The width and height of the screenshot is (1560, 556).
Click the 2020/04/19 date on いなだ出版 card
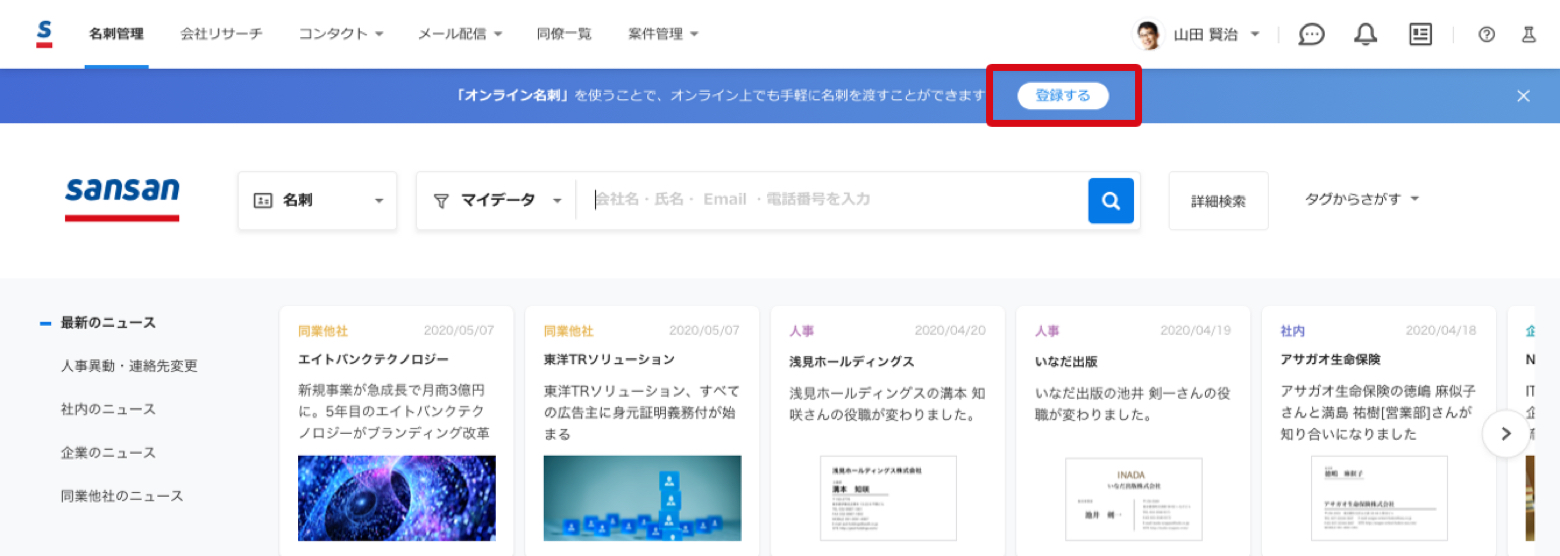click(x=1194, y=330)
